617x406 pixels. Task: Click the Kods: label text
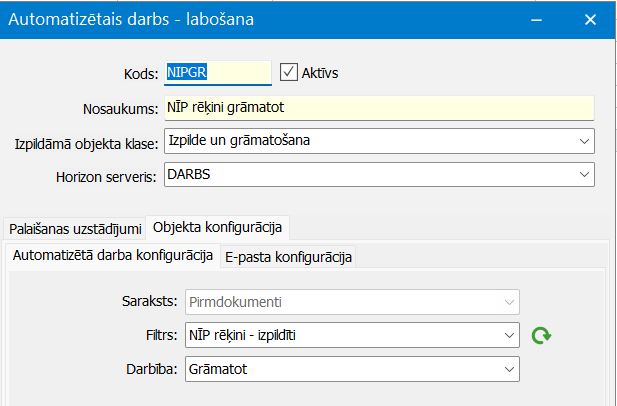(x=141, y=74)
